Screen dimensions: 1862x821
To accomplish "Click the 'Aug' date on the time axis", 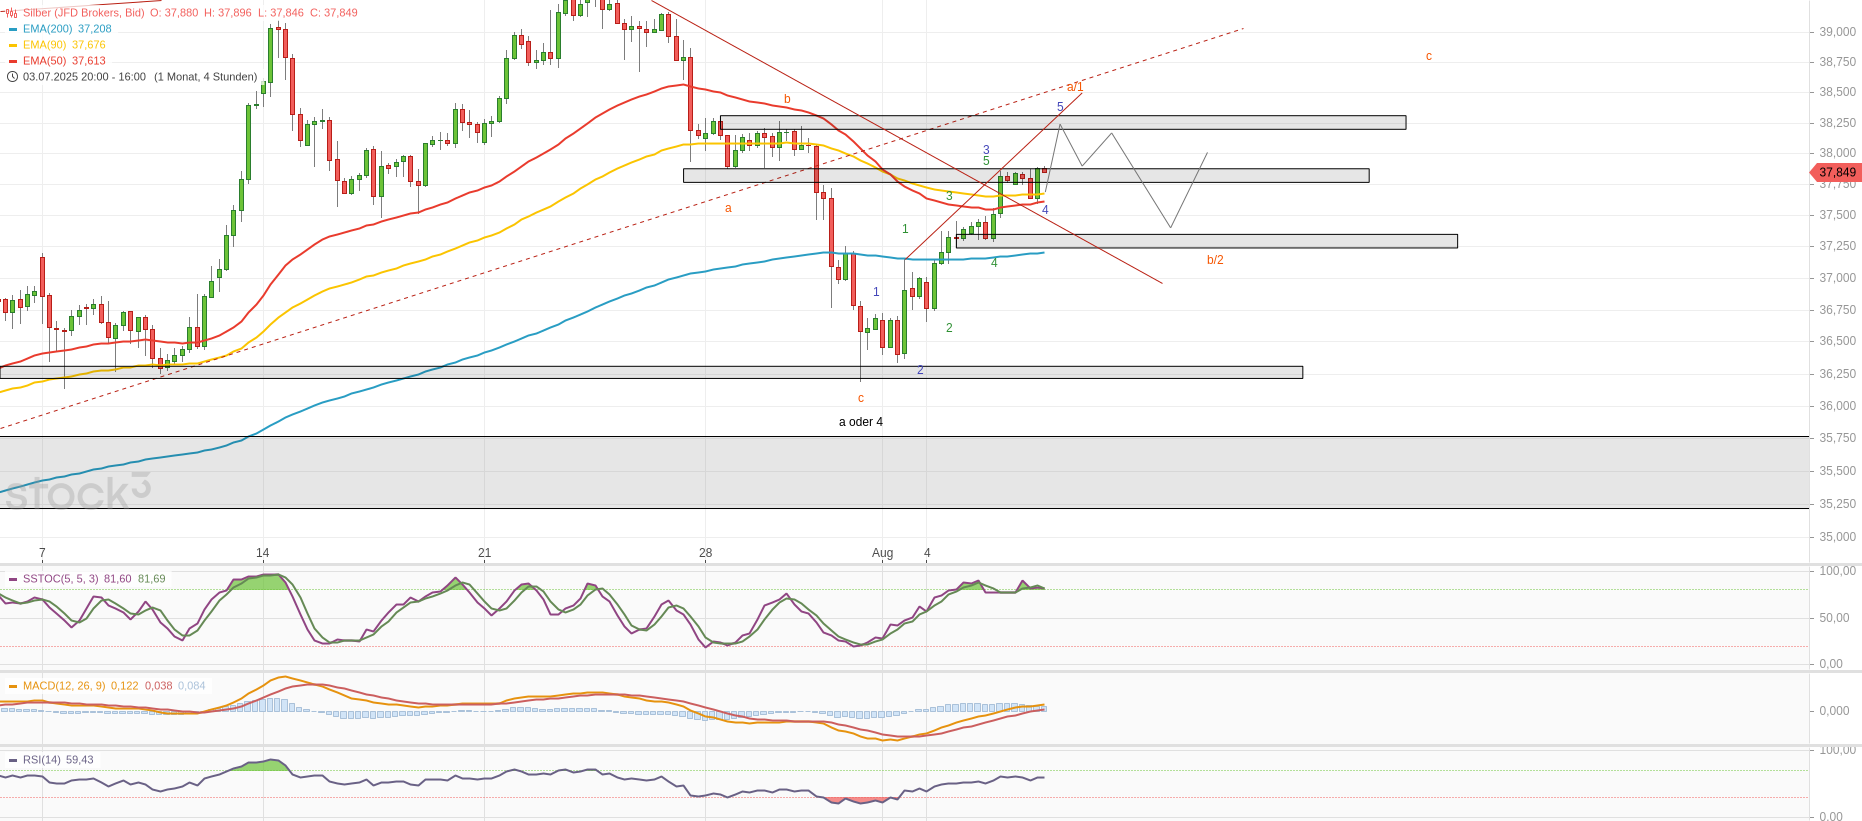I will pos(882,553).
